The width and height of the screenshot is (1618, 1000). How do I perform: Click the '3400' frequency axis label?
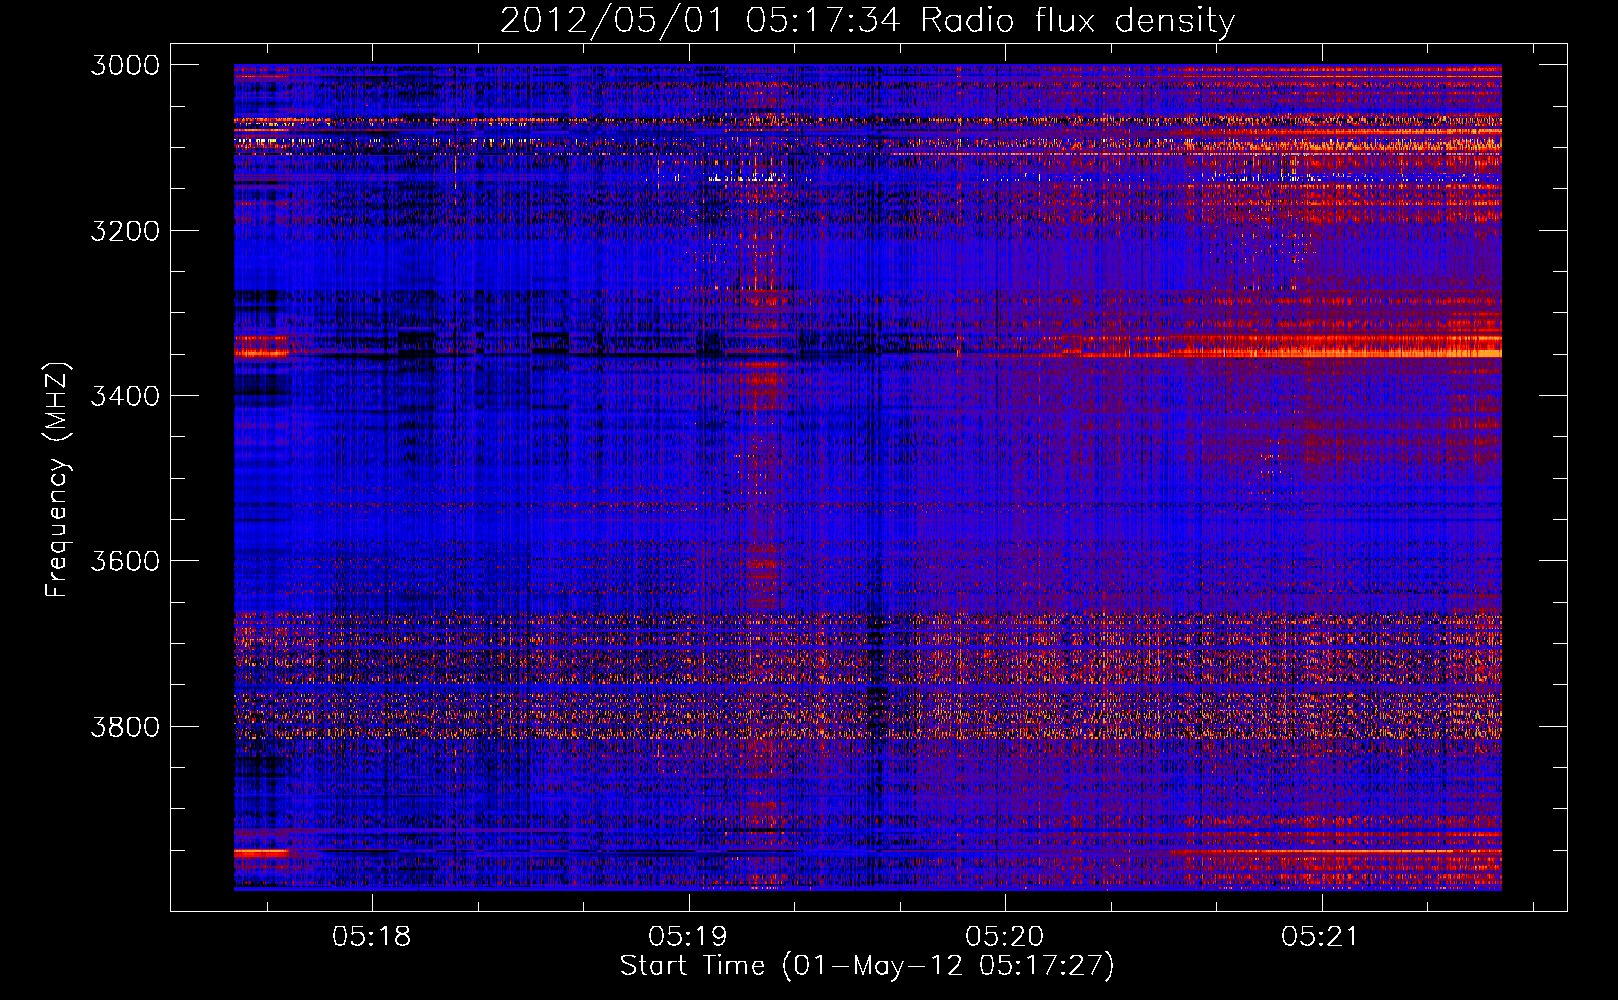point(125,396)
